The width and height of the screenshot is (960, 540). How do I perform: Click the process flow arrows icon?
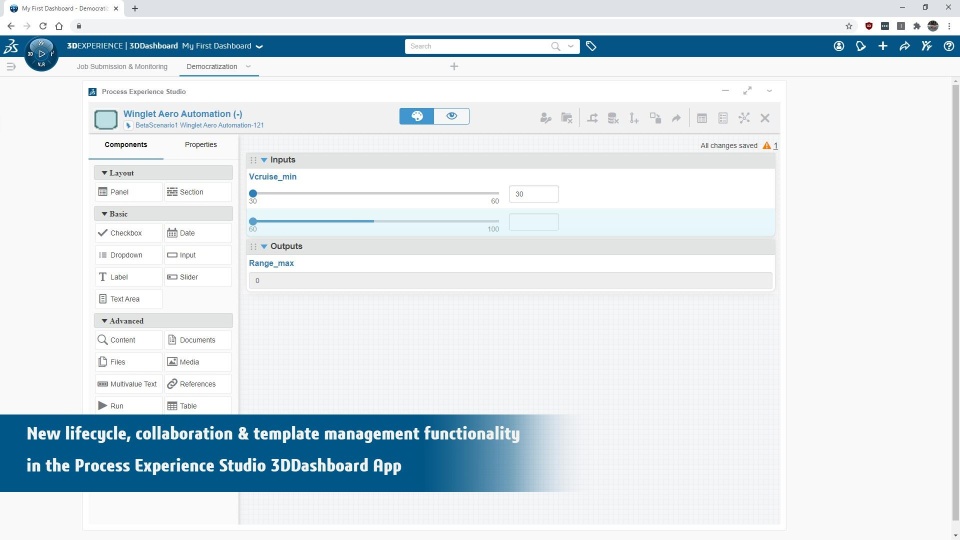(593, 118)
